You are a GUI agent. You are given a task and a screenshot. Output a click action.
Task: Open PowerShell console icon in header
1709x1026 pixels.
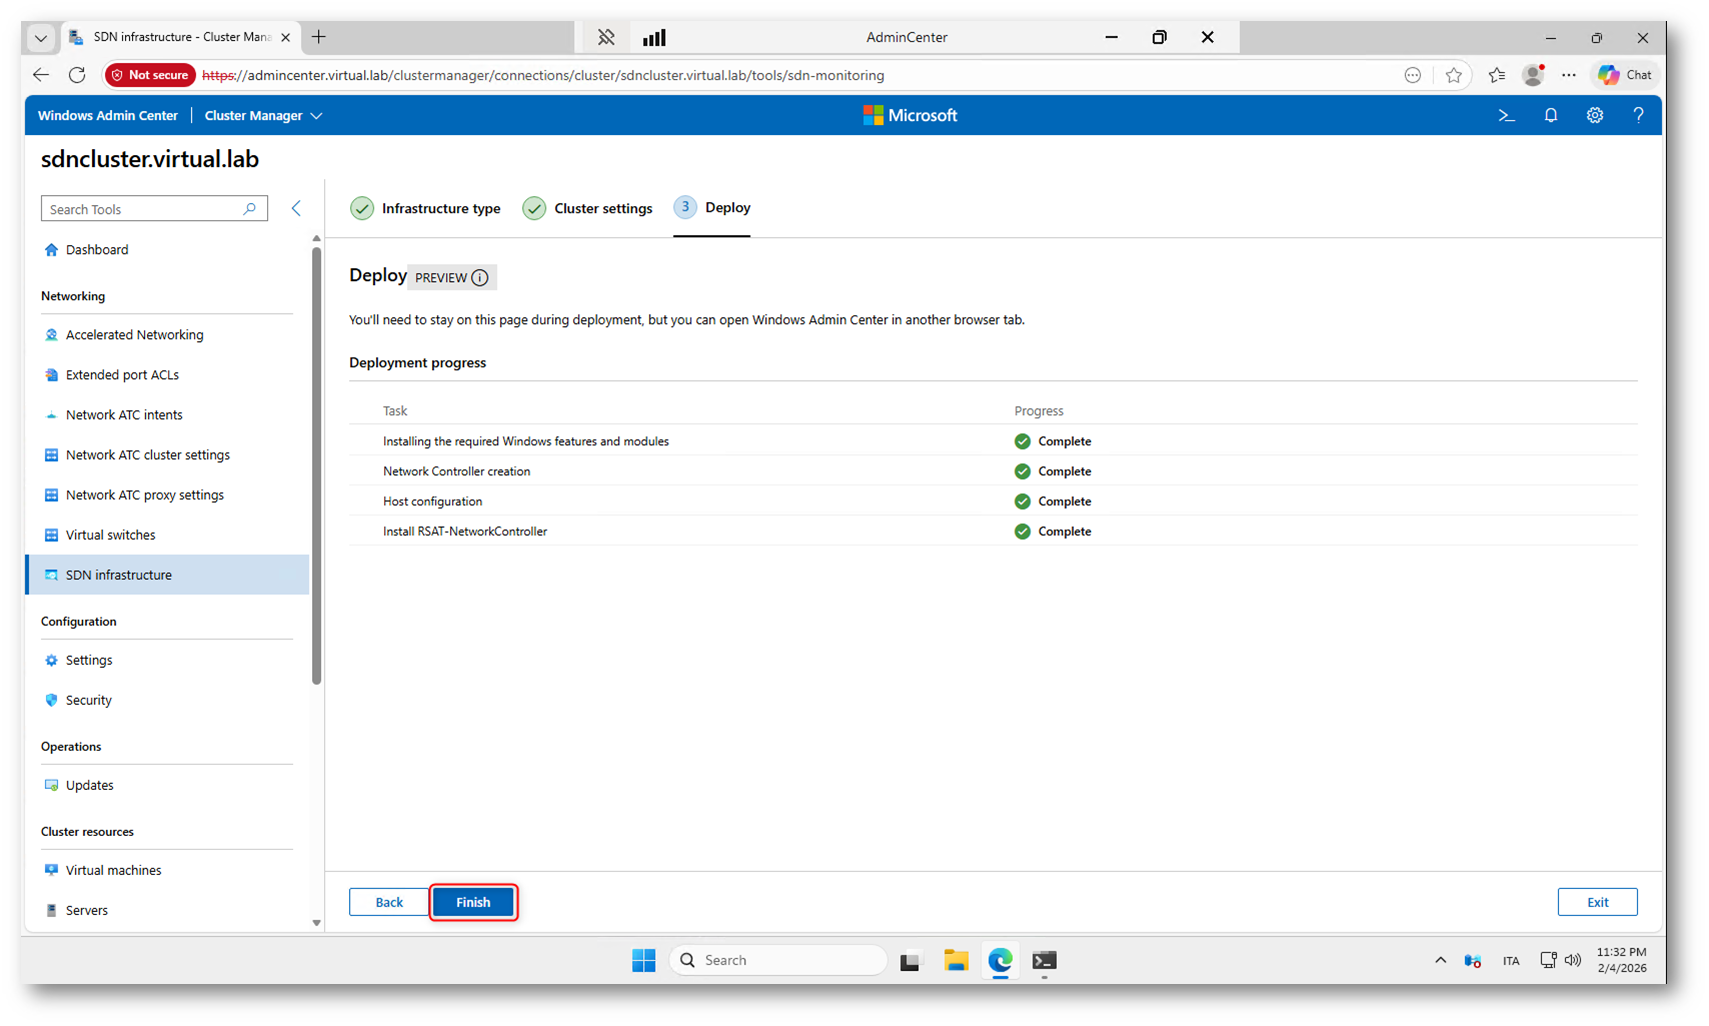tap(1506, 116)
